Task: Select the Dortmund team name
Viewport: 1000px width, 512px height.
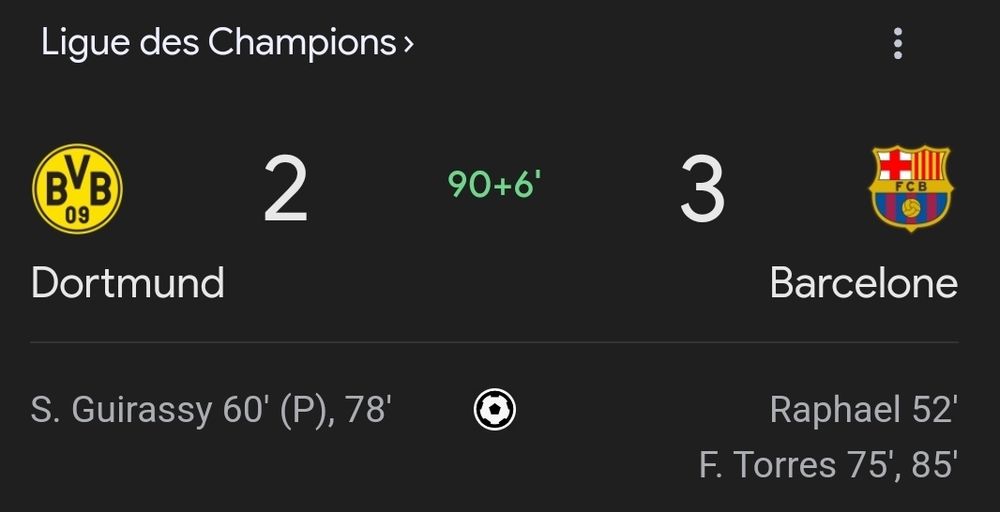Action: (127, 284)
